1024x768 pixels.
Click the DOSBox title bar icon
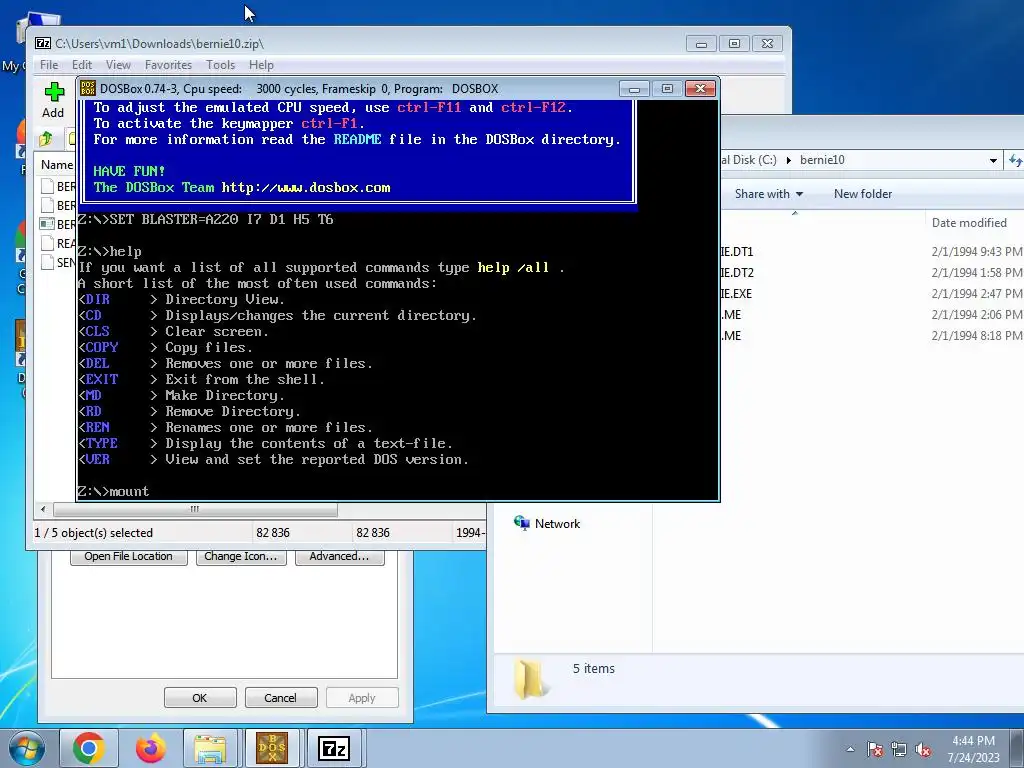tap(88, 88)
